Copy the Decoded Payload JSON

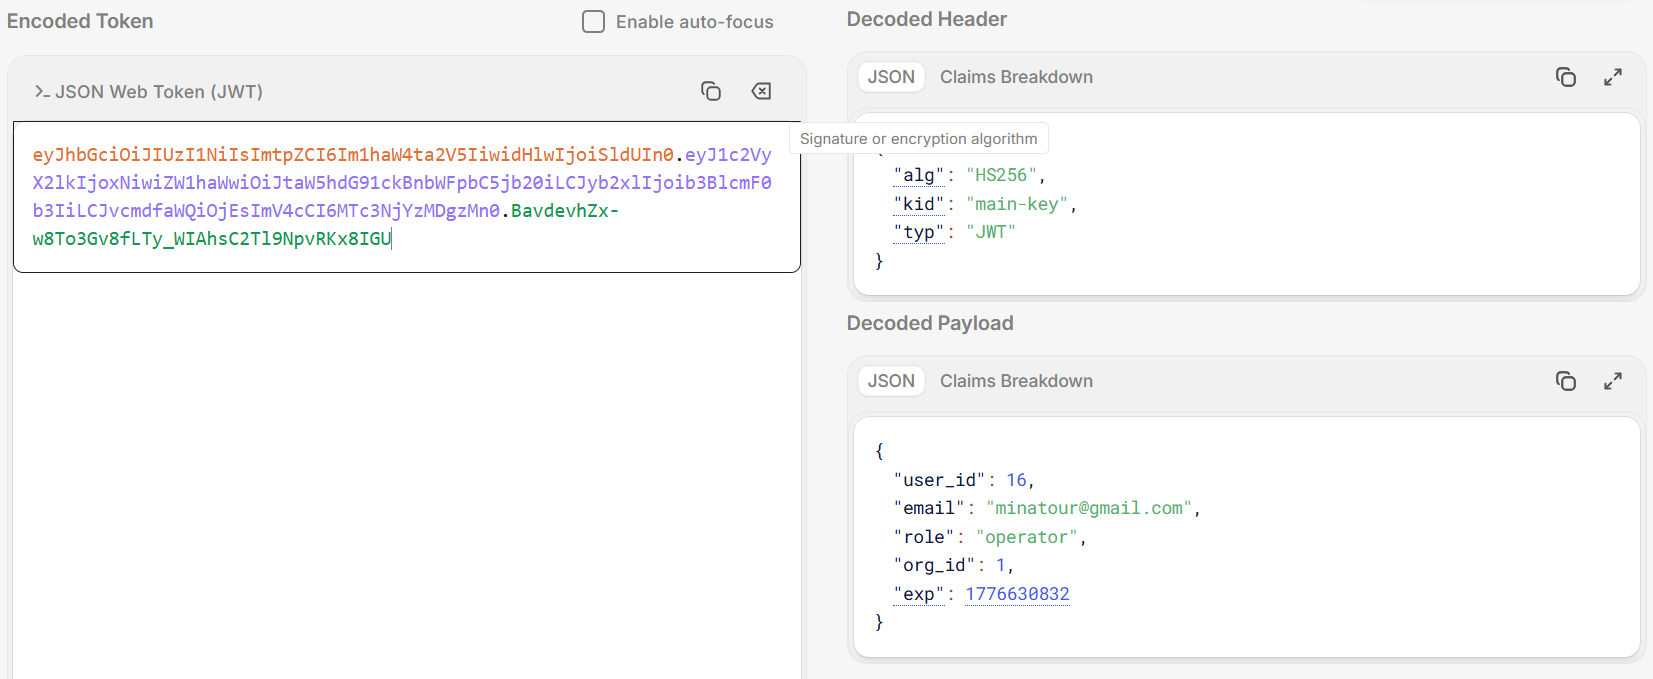(x=1565, y=381)
